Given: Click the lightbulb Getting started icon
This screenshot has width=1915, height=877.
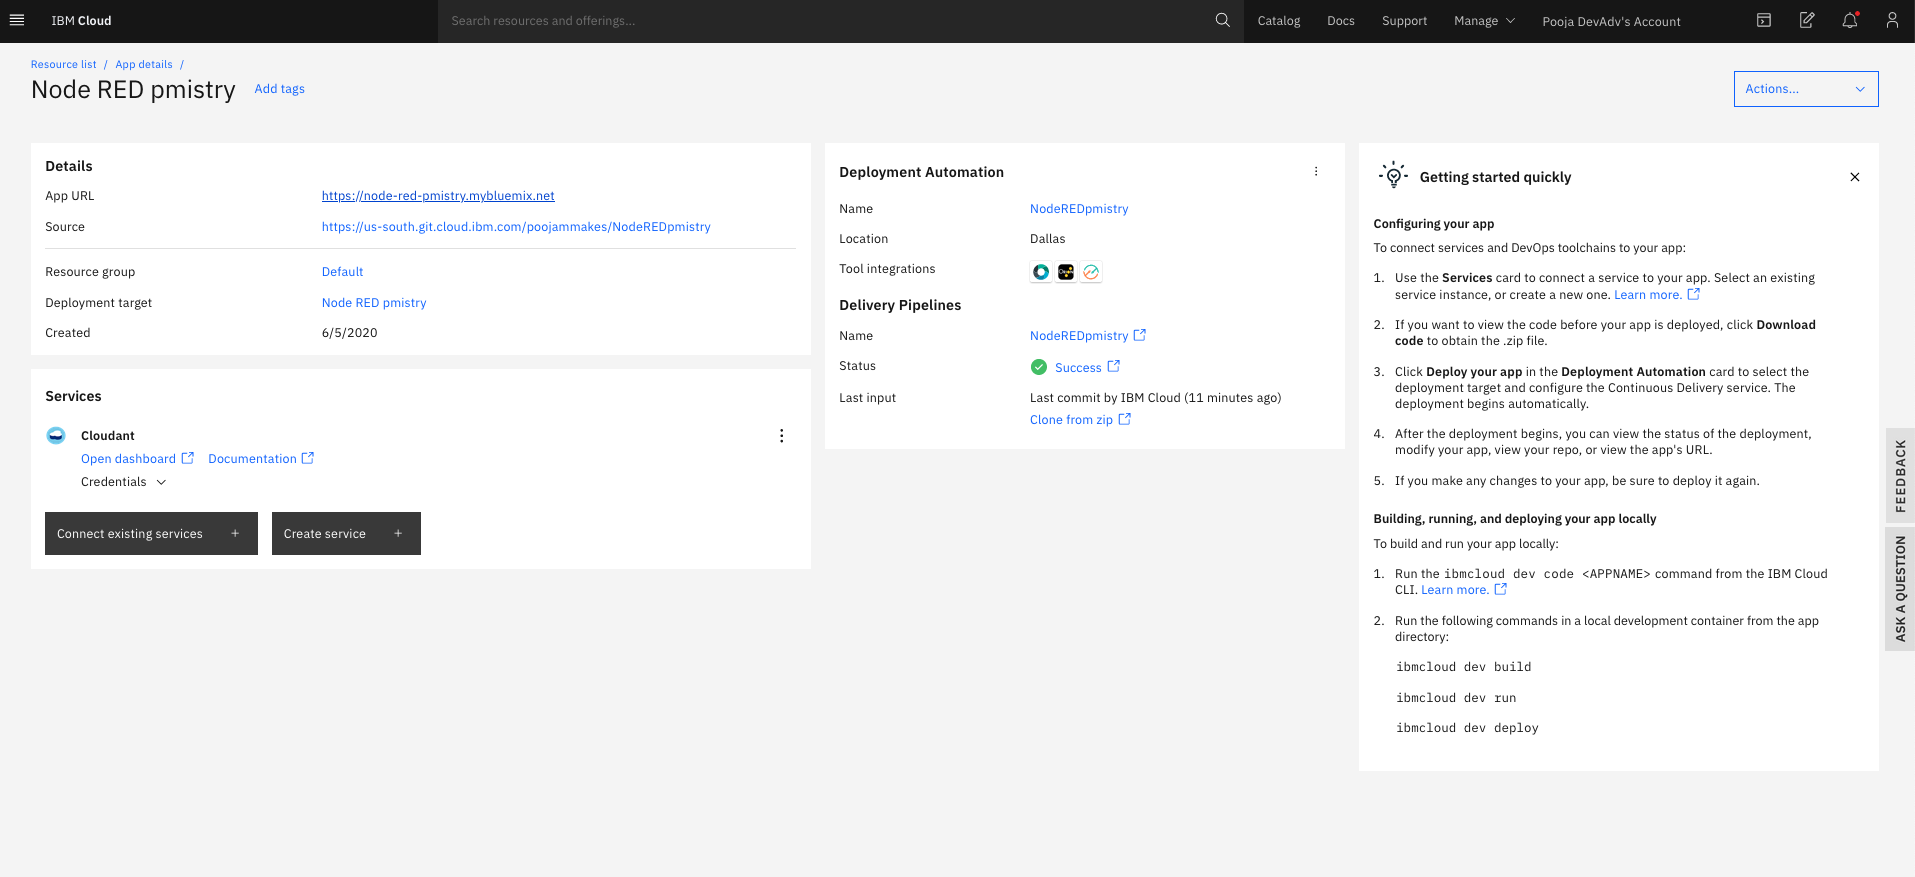Looking at the screenshot, I should tap(1393, 176).
